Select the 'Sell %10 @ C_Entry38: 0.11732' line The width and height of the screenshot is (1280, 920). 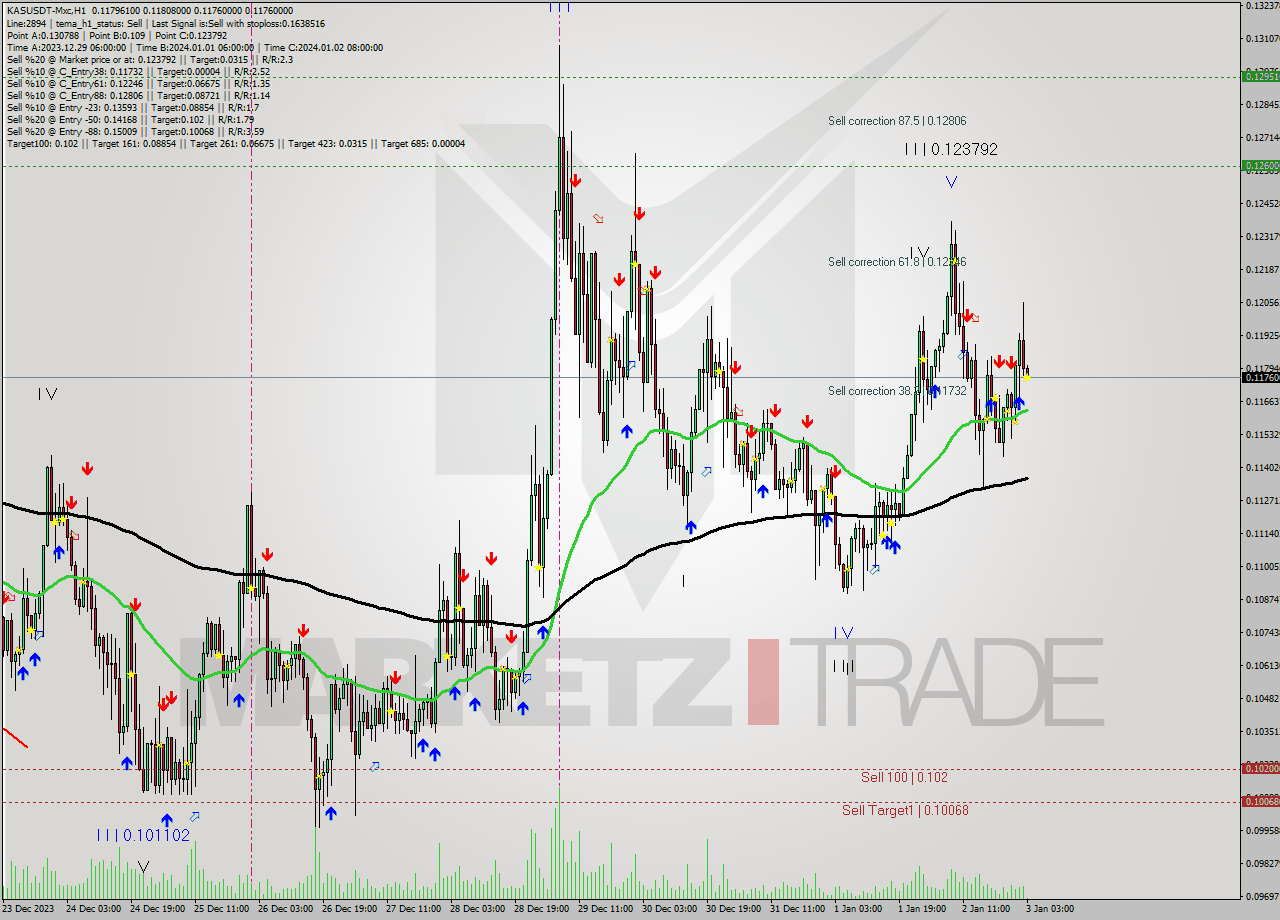[138, 71]
